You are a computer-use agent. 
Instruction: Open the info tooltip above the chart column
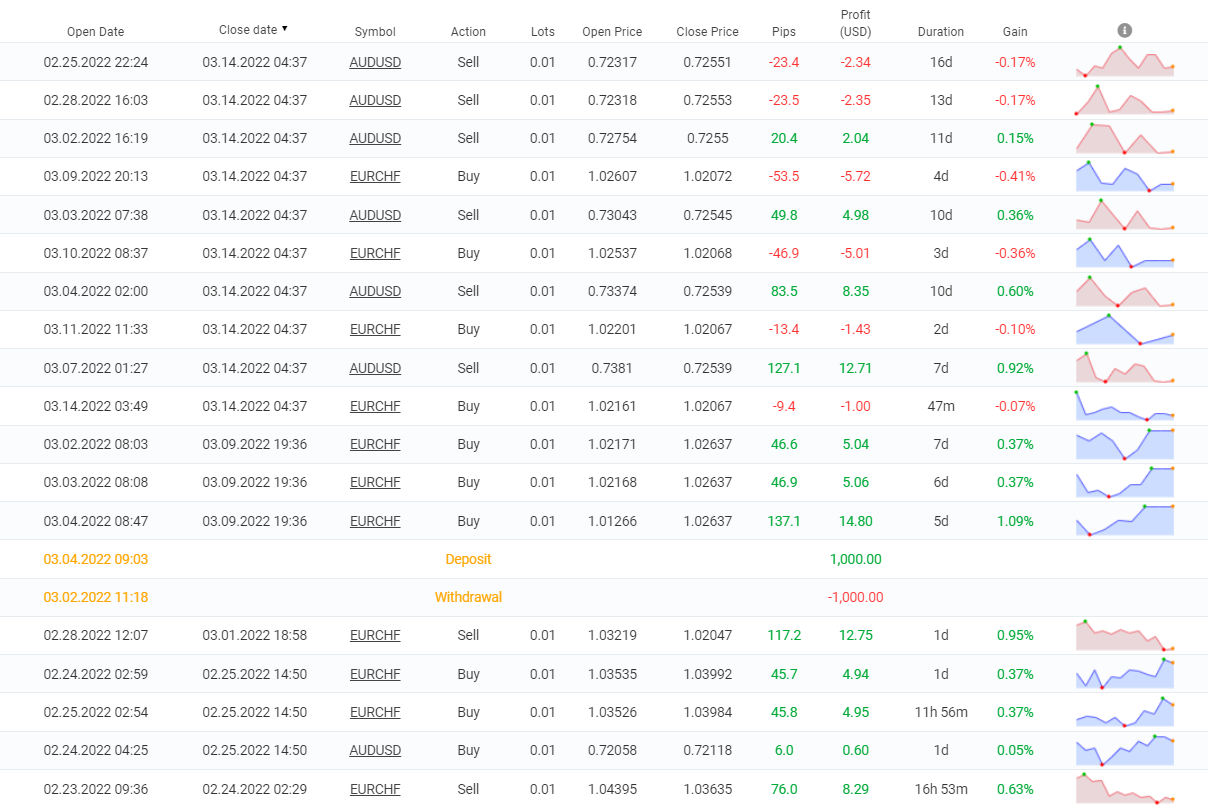(1124, 29)
